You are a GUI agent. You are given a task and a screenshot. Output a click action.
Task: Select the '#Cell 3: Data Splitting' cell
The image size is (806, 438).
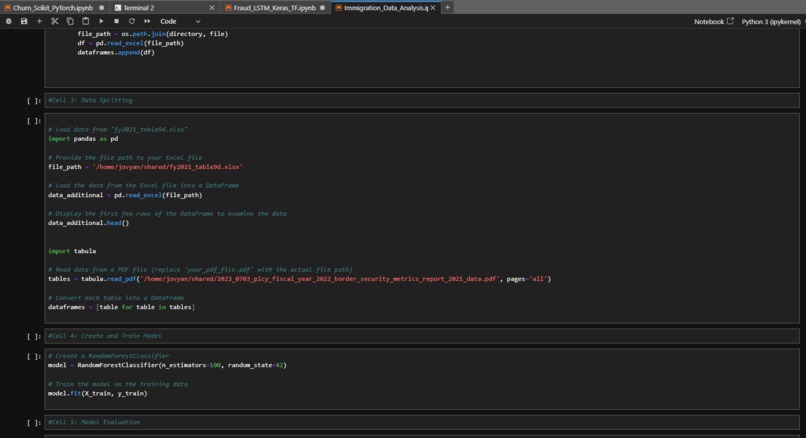point(422,100)
